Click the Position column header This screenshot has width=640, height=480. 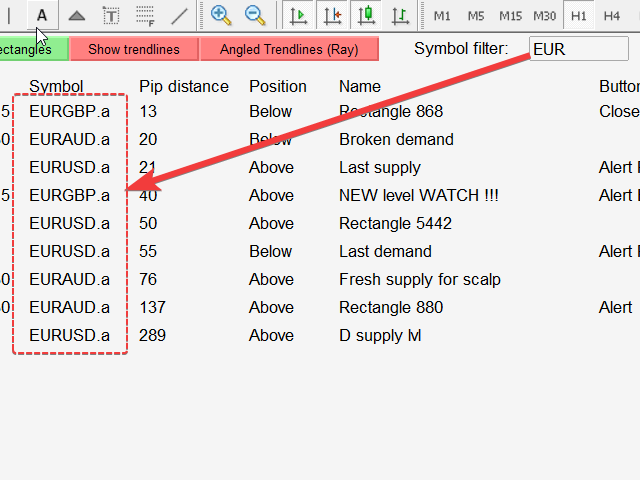point(278,87)
